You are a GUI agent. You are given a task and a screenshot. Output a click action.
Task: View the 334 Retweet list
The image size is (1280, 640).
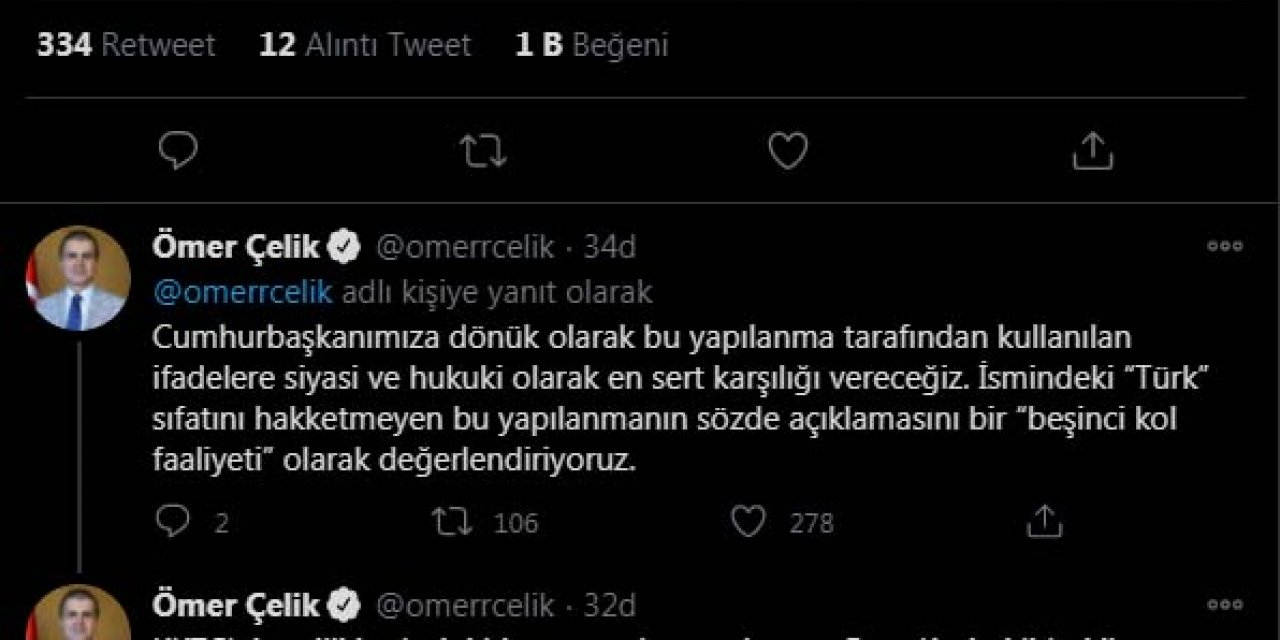pyautogui.click(x=125, y=44)
